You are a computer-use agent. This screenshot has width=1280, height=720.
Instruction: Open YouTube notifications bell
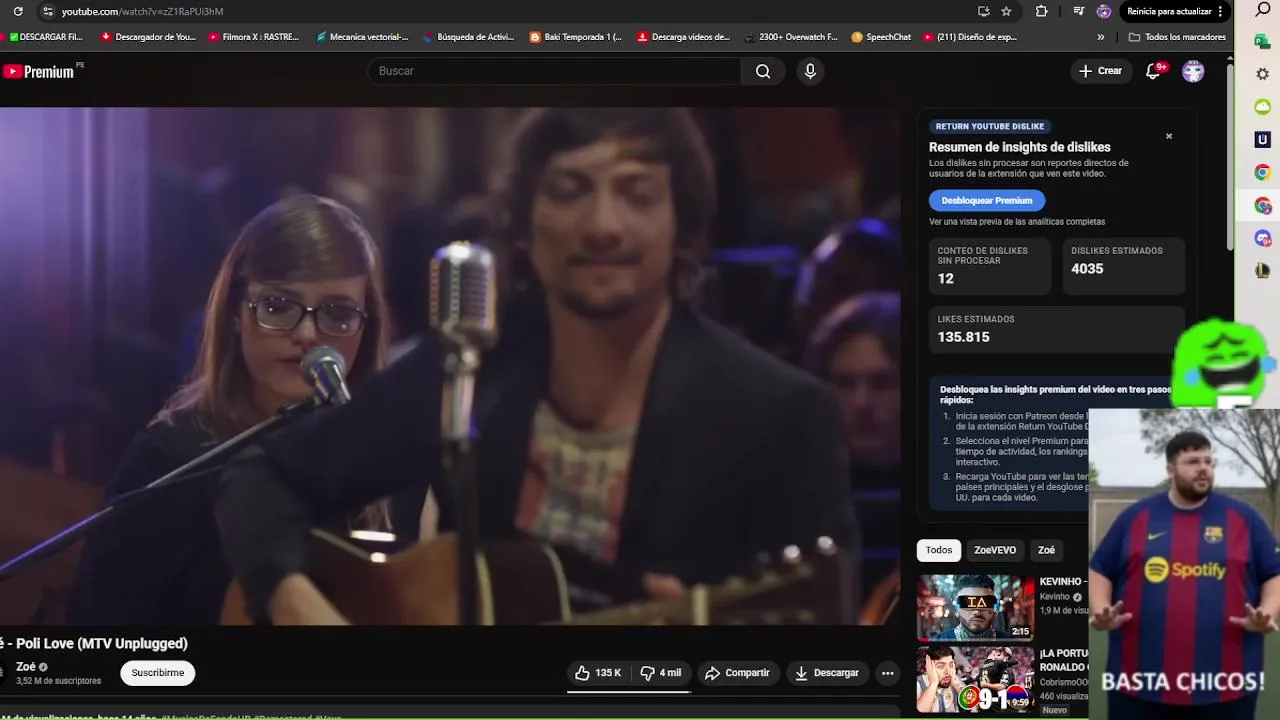pos(1153,71)
